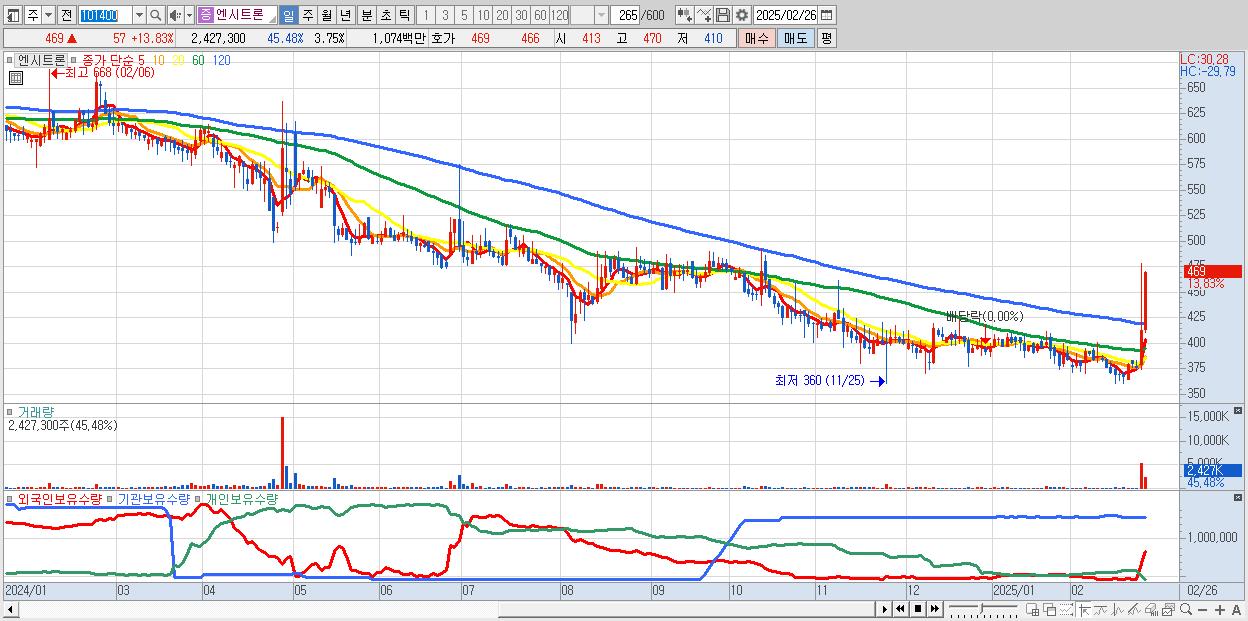The height and width of the screenshot is (621, 1248).
Task: Open chart settings gear icon
Action: [741, 15]
